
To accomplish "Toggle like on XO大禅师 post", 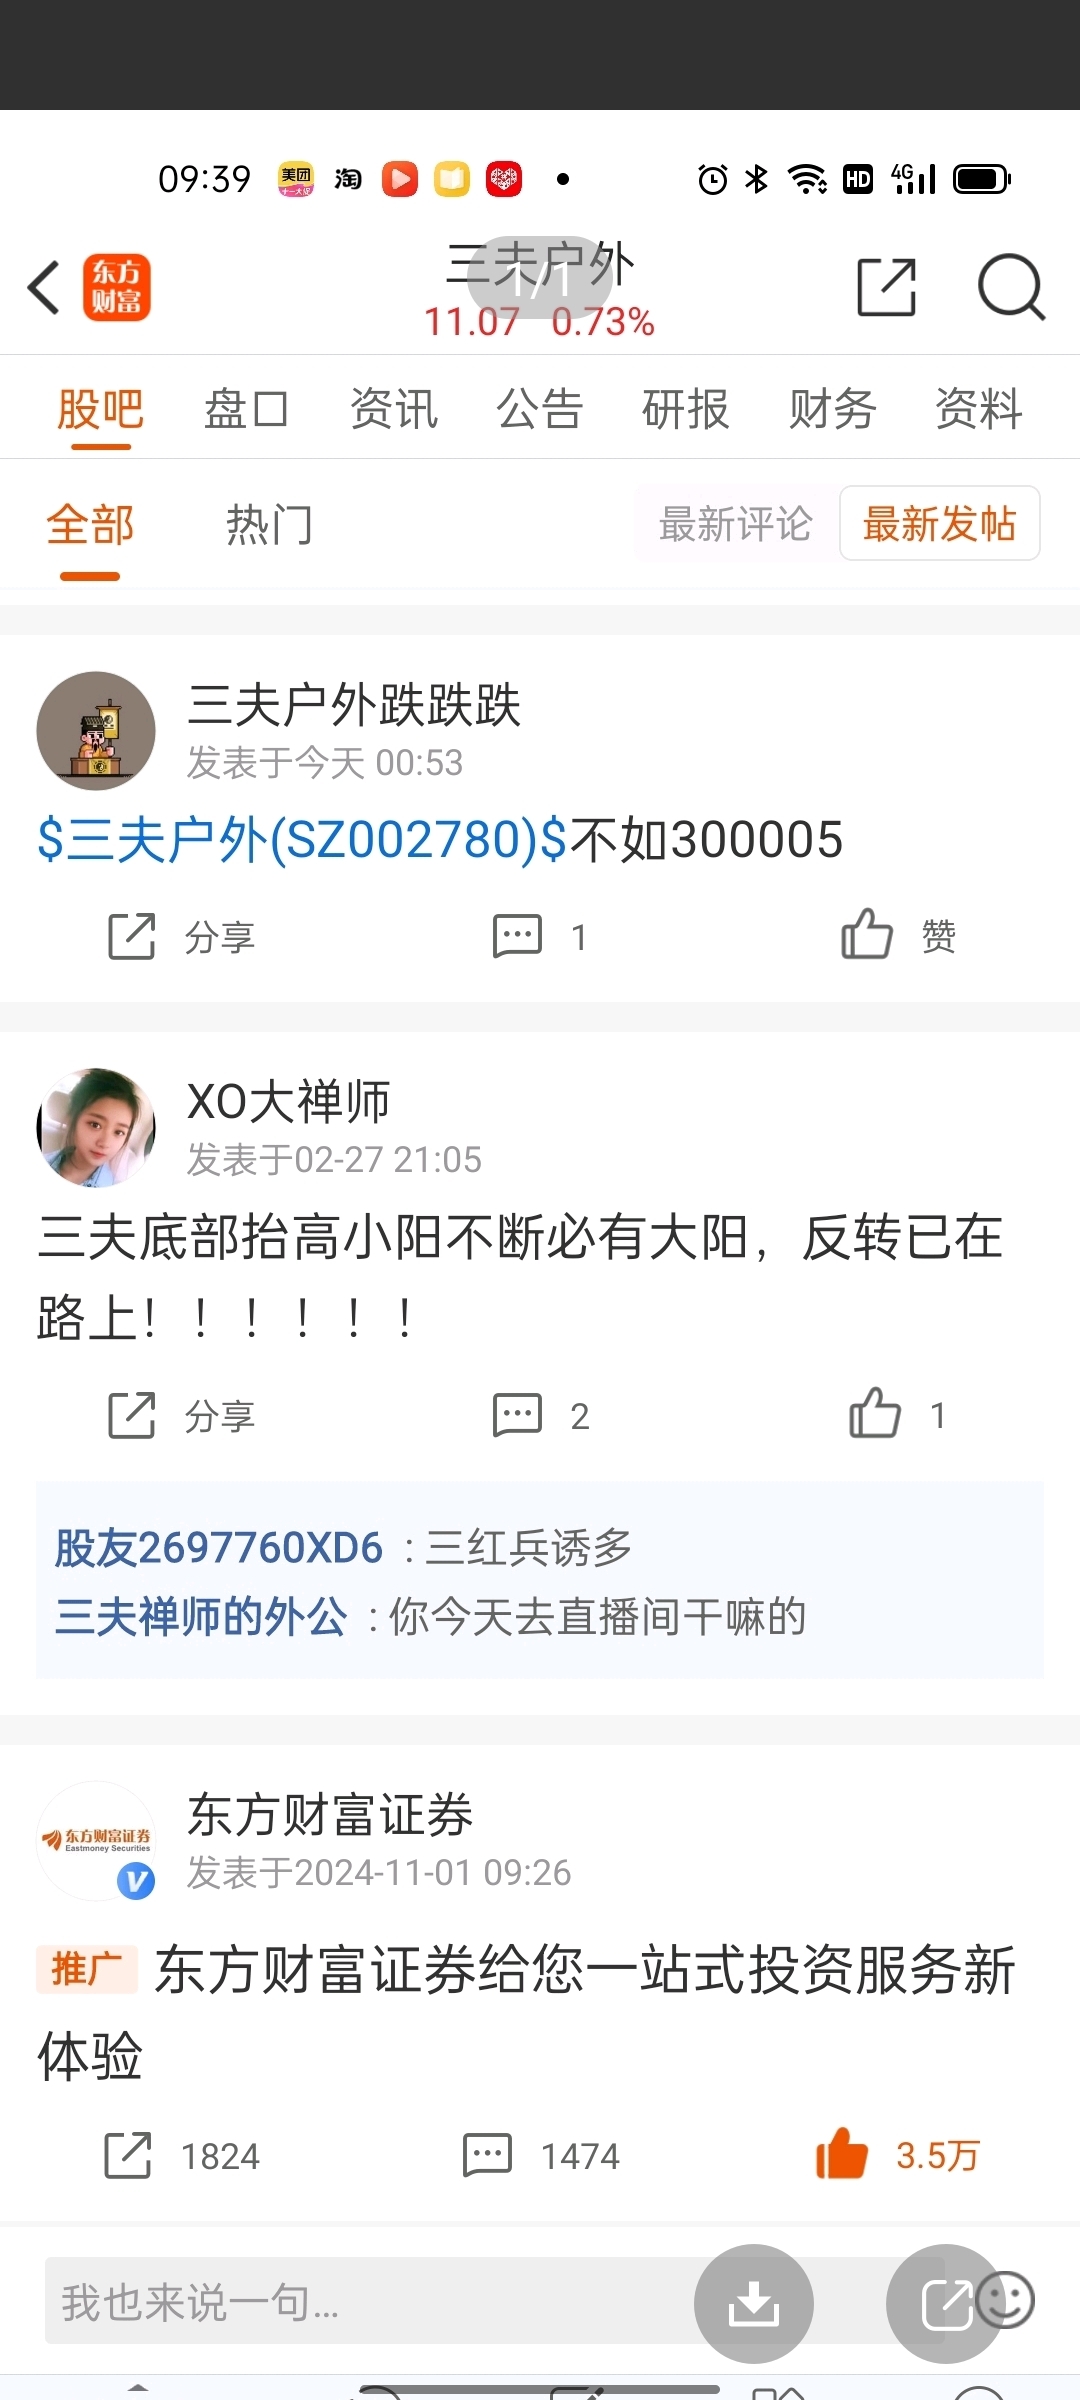I will point(896,1414).
